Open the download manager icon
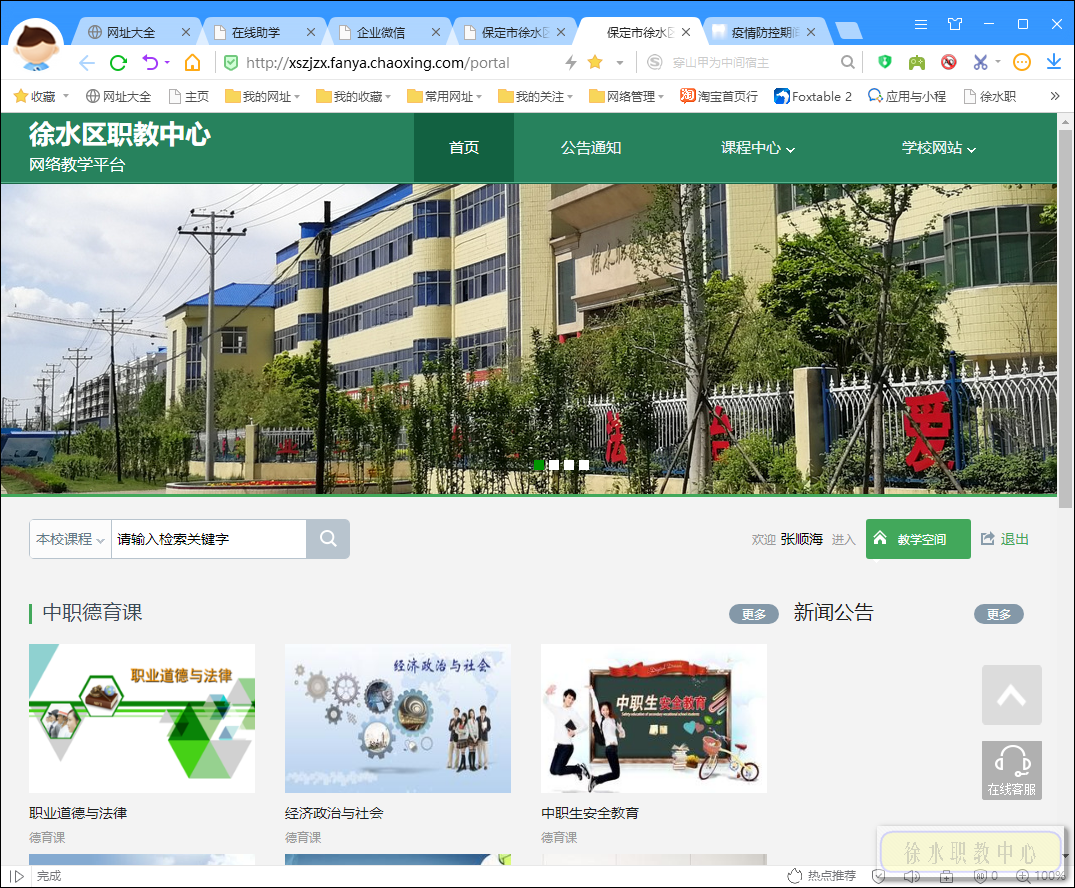The height and width of the screenshot is (888, 1075). pos(1052,61)
